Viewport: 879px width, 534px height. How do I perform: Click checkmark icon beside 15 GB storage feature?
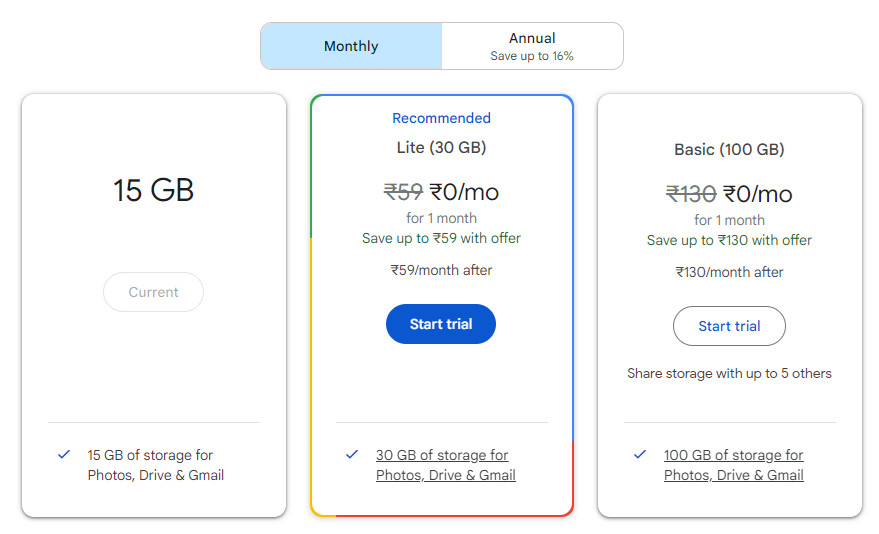pyautogui.click(x=64, y=455)
